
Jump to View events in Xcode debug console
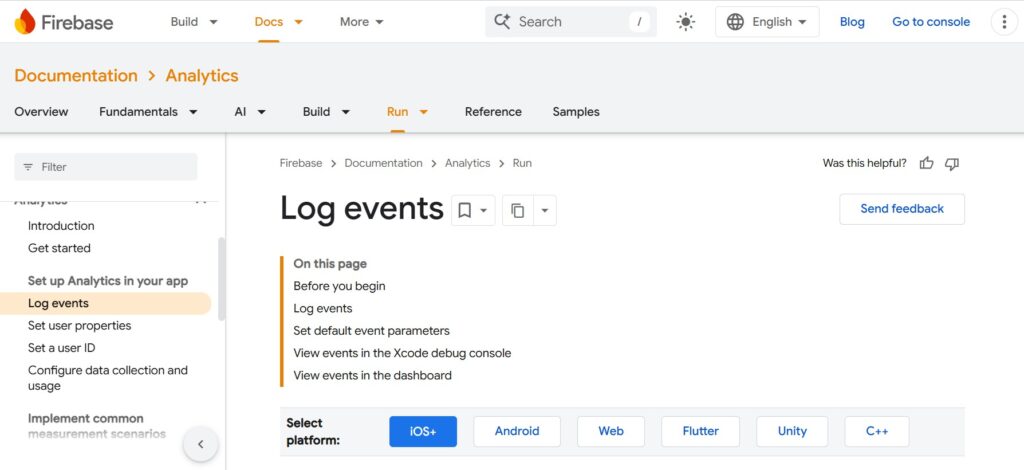point(402,353)
